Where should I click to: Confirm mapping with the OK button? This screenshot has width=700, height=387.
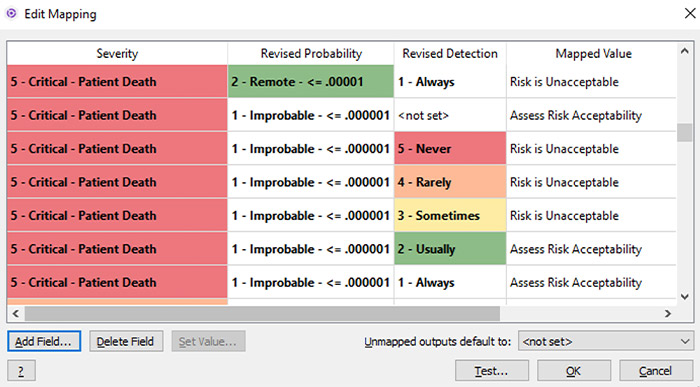[574, 371]
